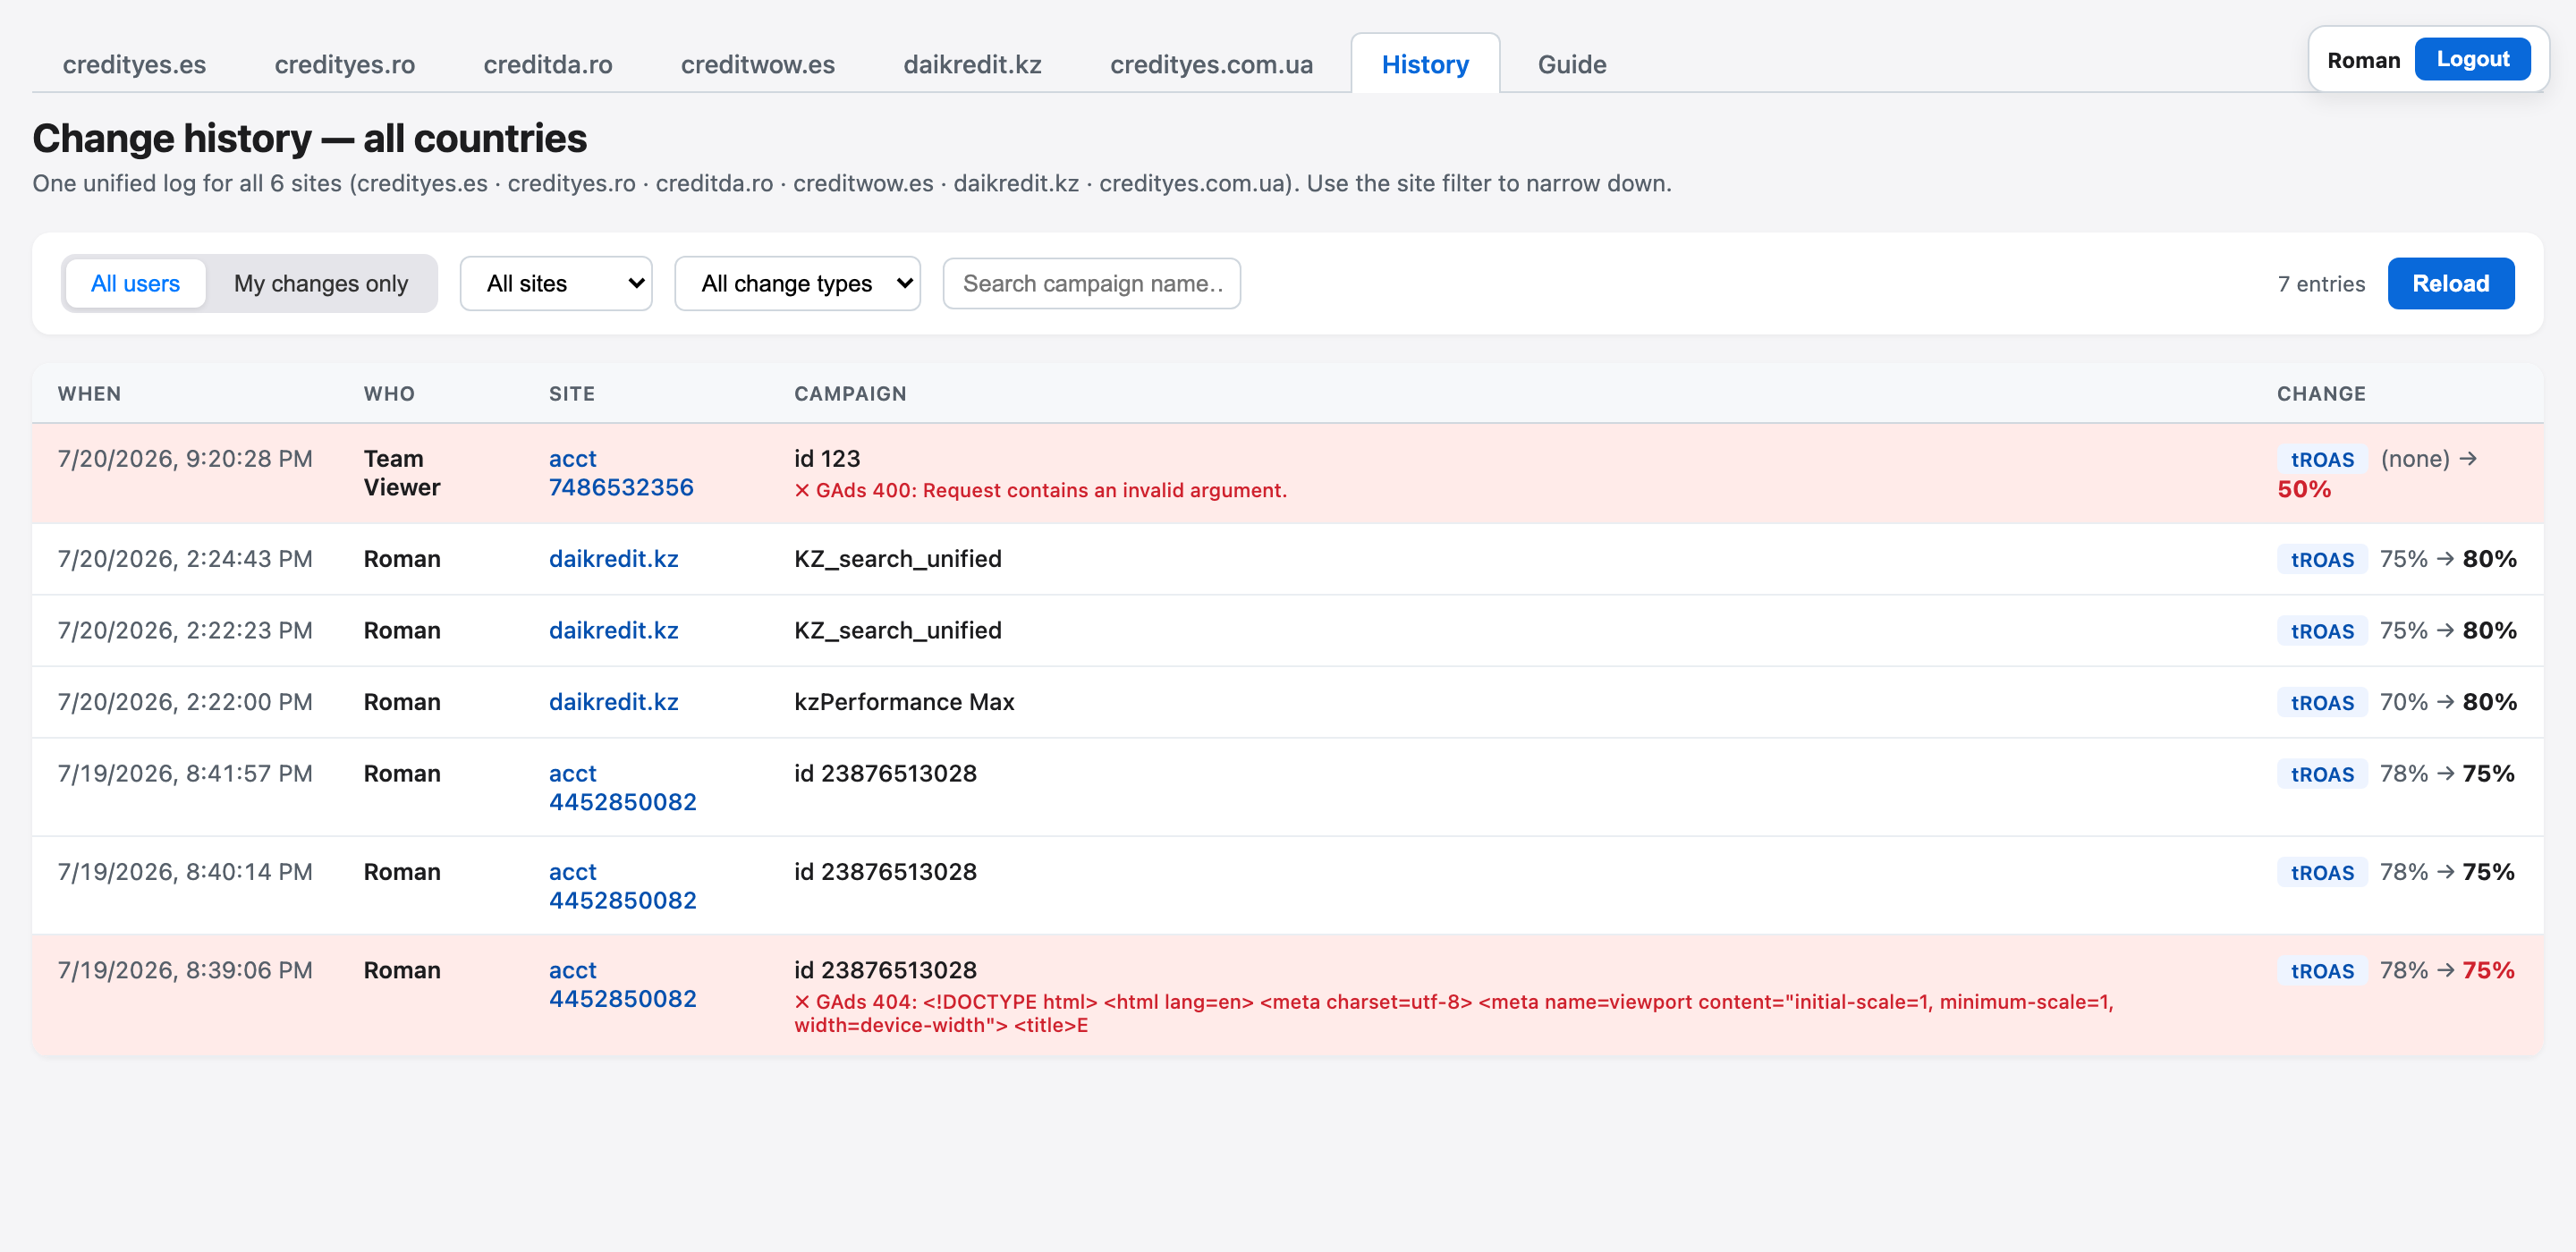
Task: Go to the daikredit.kz tab
Action: coord(972,64)
